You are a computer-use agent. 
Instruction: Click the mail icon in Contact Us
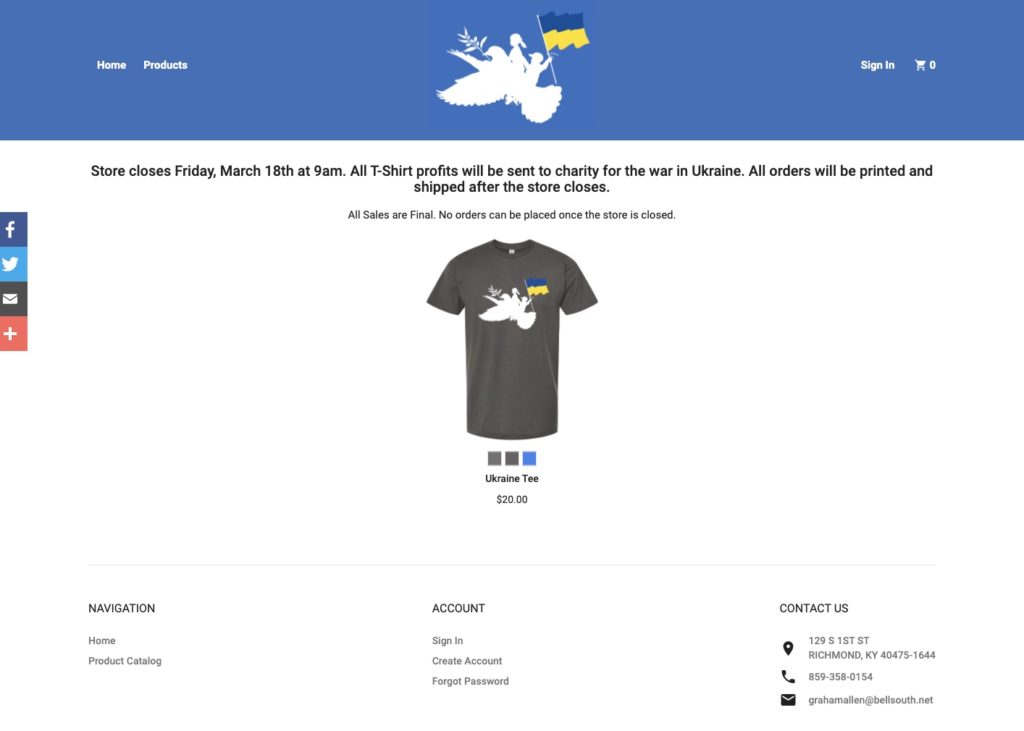coord(788,700)
